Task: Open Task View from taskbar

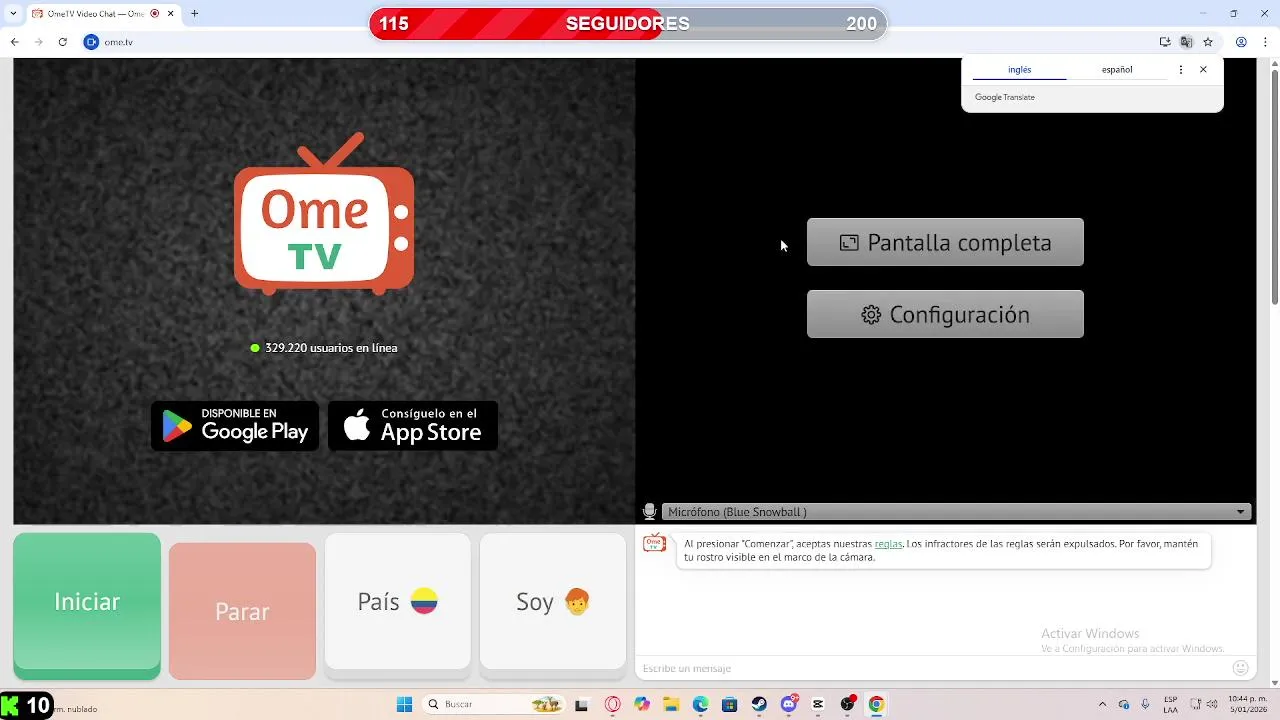Action: click(581, 704)
